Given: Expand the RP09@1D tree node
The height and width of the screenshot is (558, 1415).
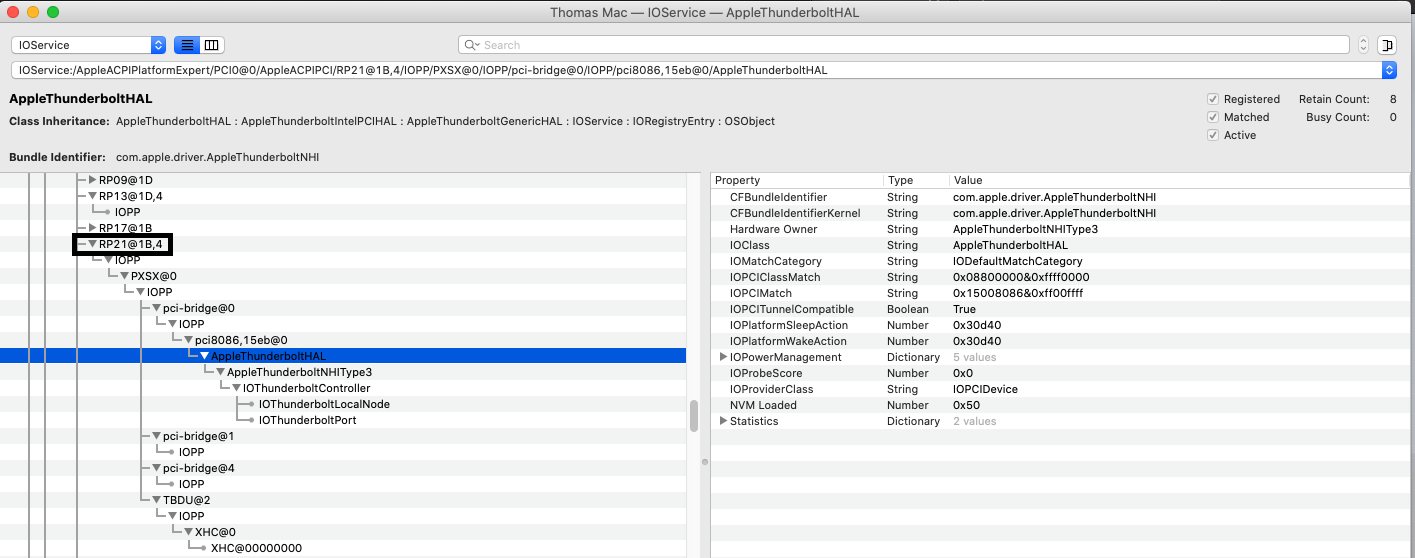Looking at the screenshot, I should (x=92, y=180).
